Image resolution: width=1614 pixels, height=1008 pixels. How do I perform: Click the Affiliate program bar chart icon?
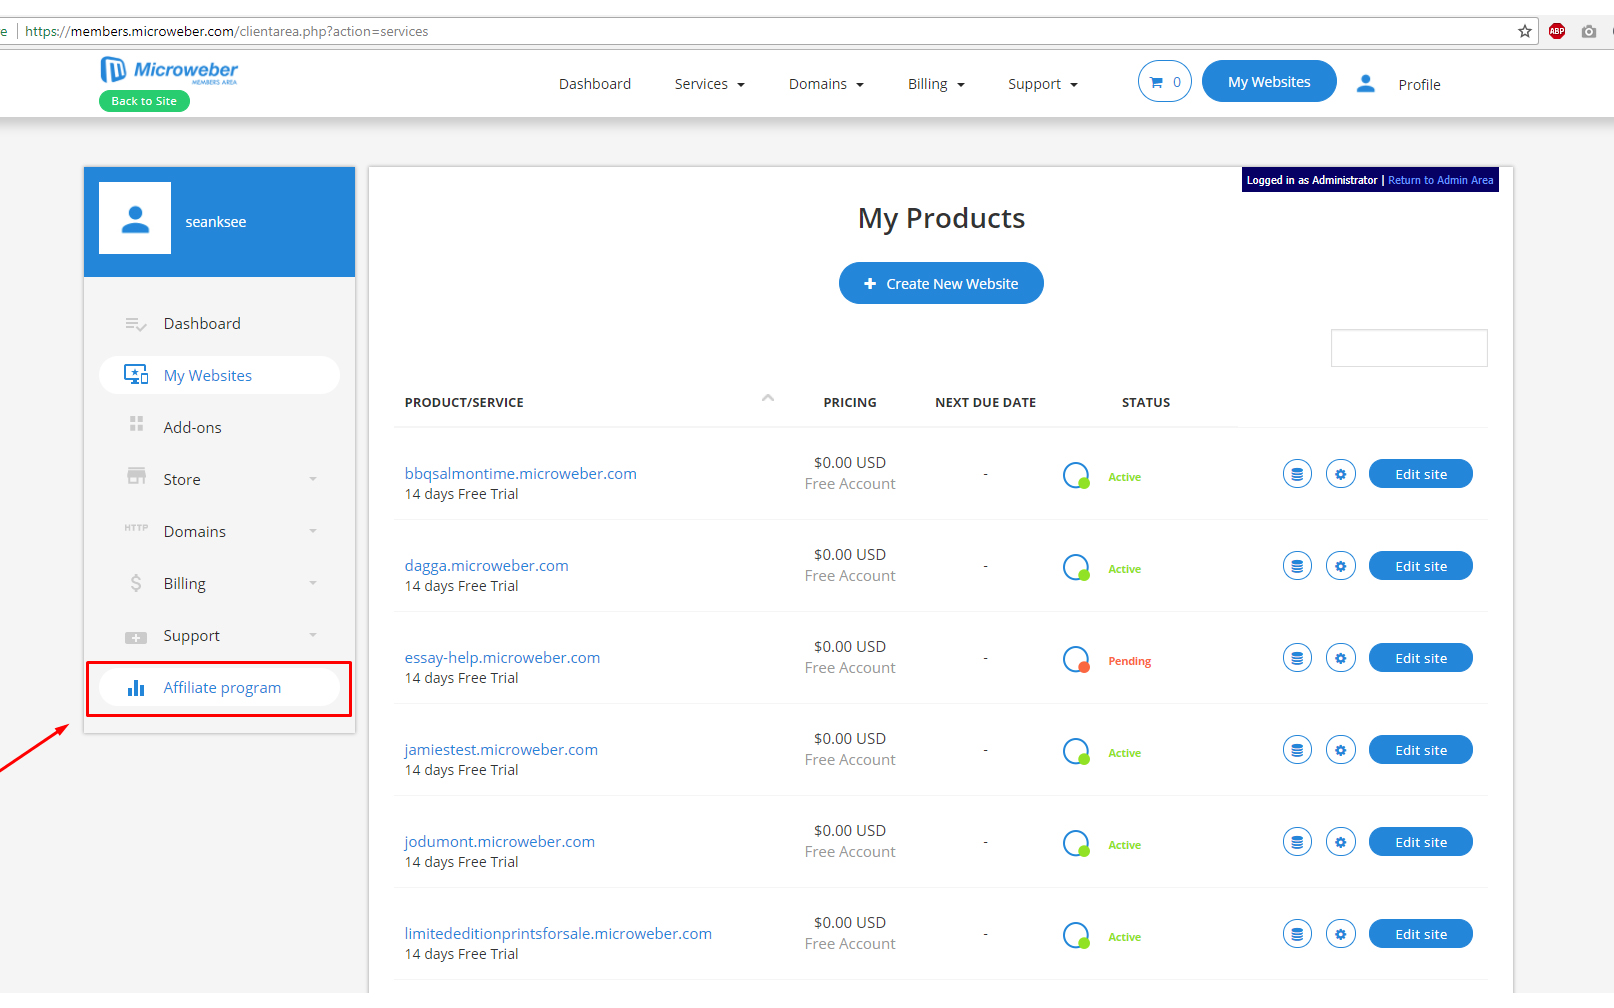136,688
